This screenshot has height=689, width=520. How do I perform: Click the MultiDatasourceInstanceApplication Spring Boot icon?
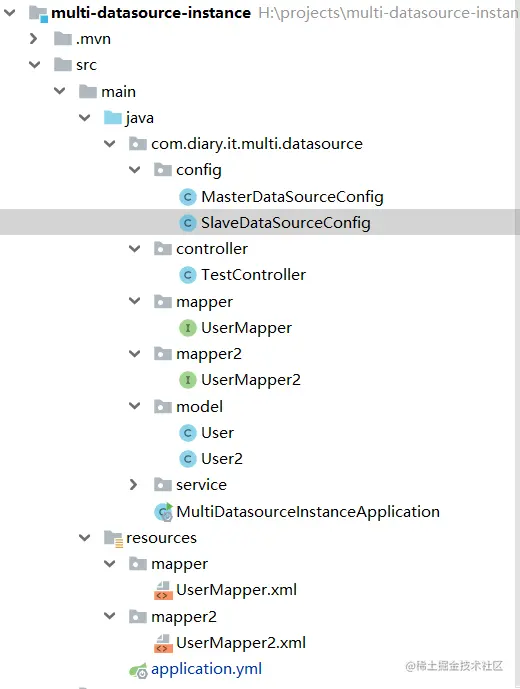[164, 512]
